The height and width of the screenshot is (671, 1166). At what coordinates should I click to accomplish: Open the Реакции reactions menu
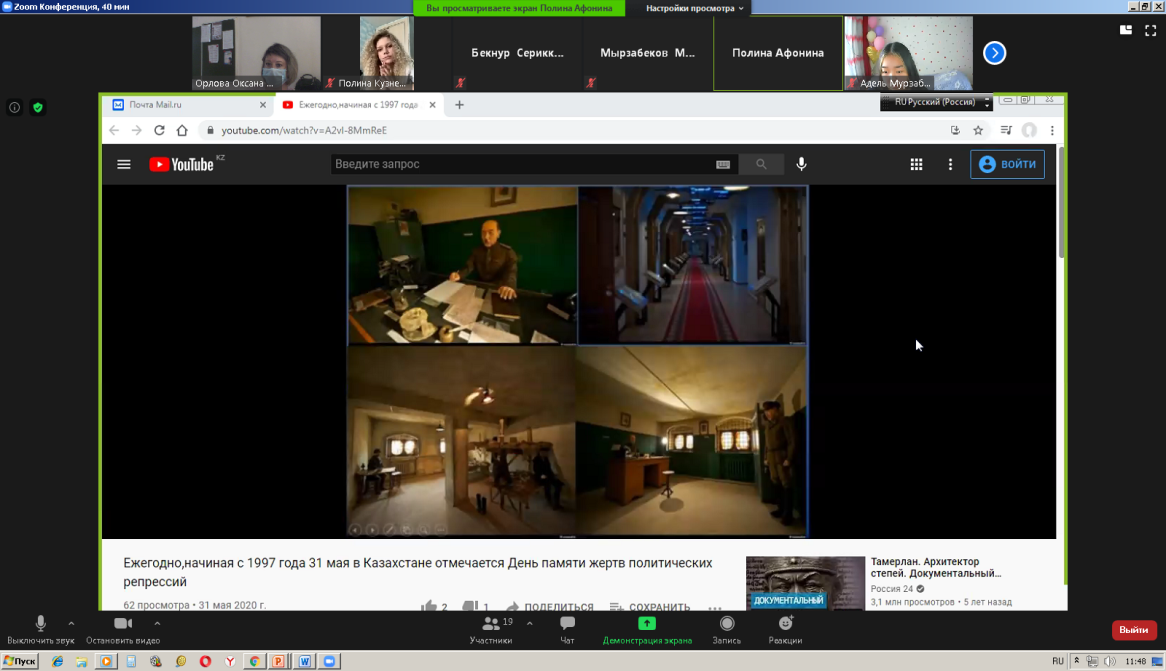785,629
